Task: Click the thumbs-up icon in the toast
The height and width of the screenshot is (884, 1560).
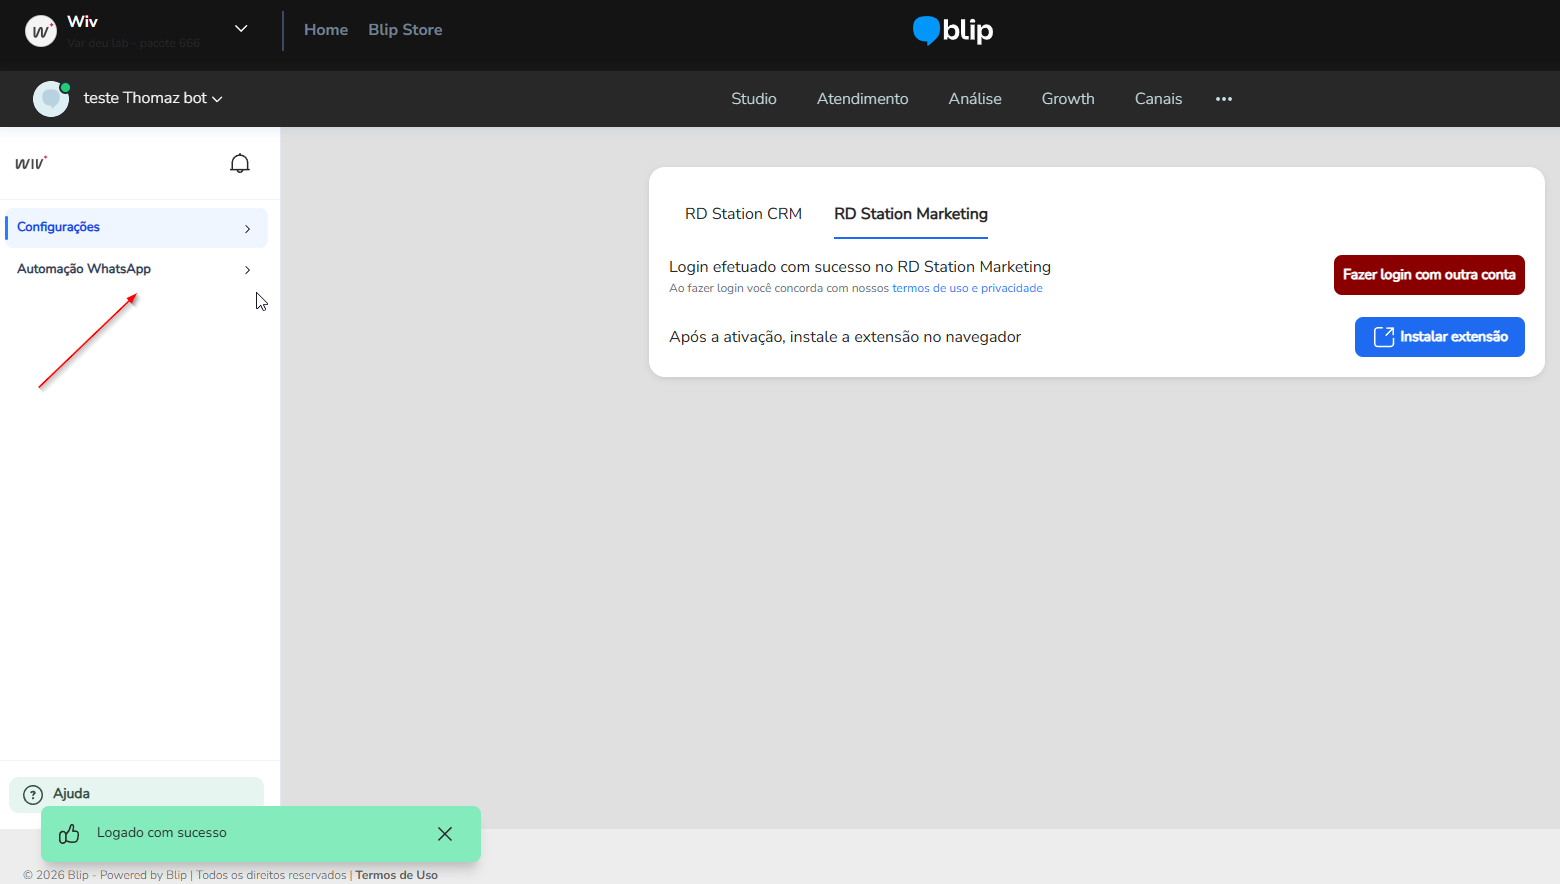Action: (69, 834)
